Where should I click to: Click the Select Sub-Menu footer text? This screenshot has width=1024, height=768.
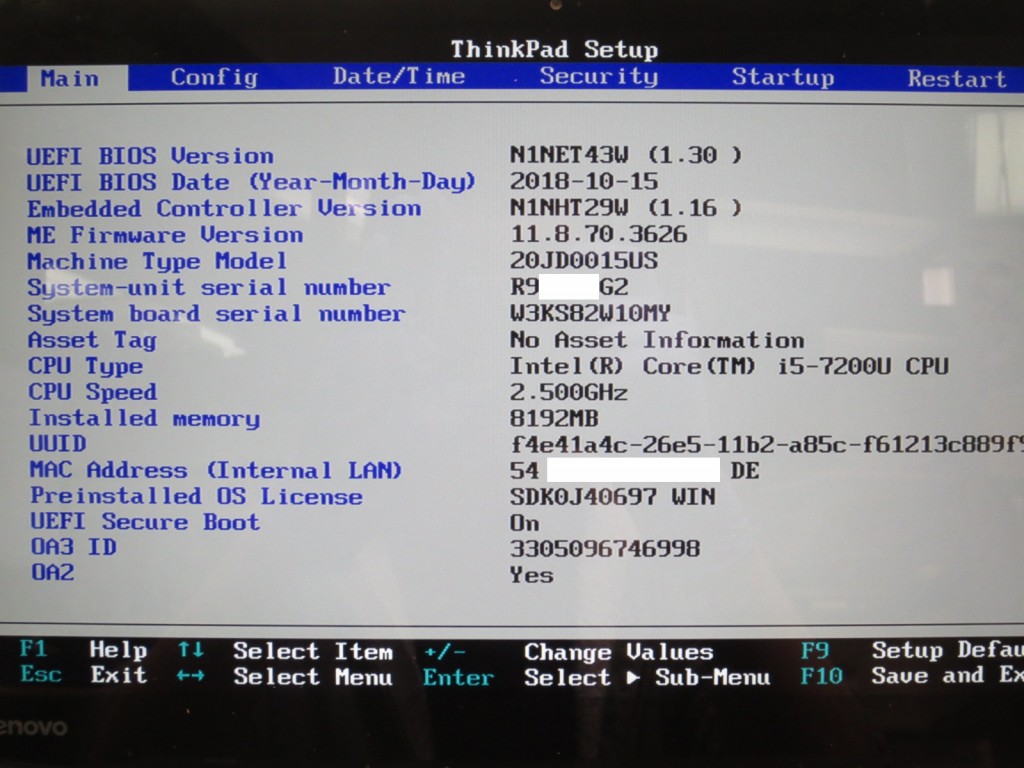pos(647,677)
